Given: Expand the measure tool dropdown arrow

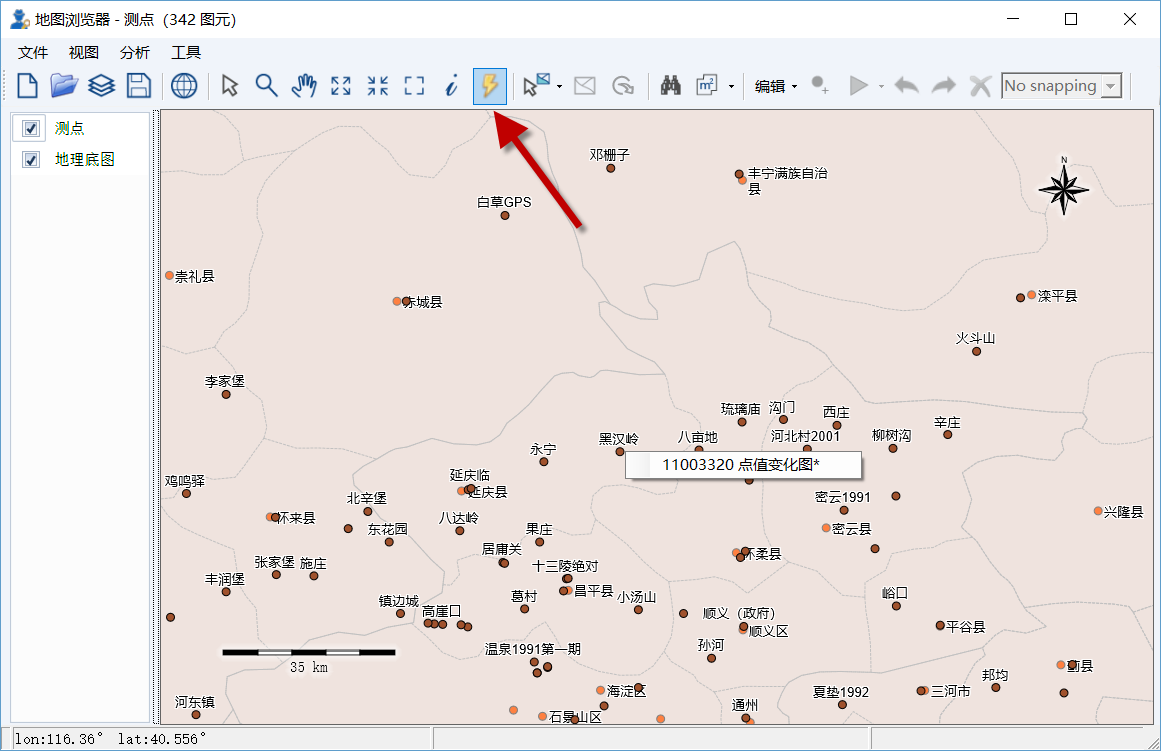Looking at the screenshot, I should (x=732, y=87).
